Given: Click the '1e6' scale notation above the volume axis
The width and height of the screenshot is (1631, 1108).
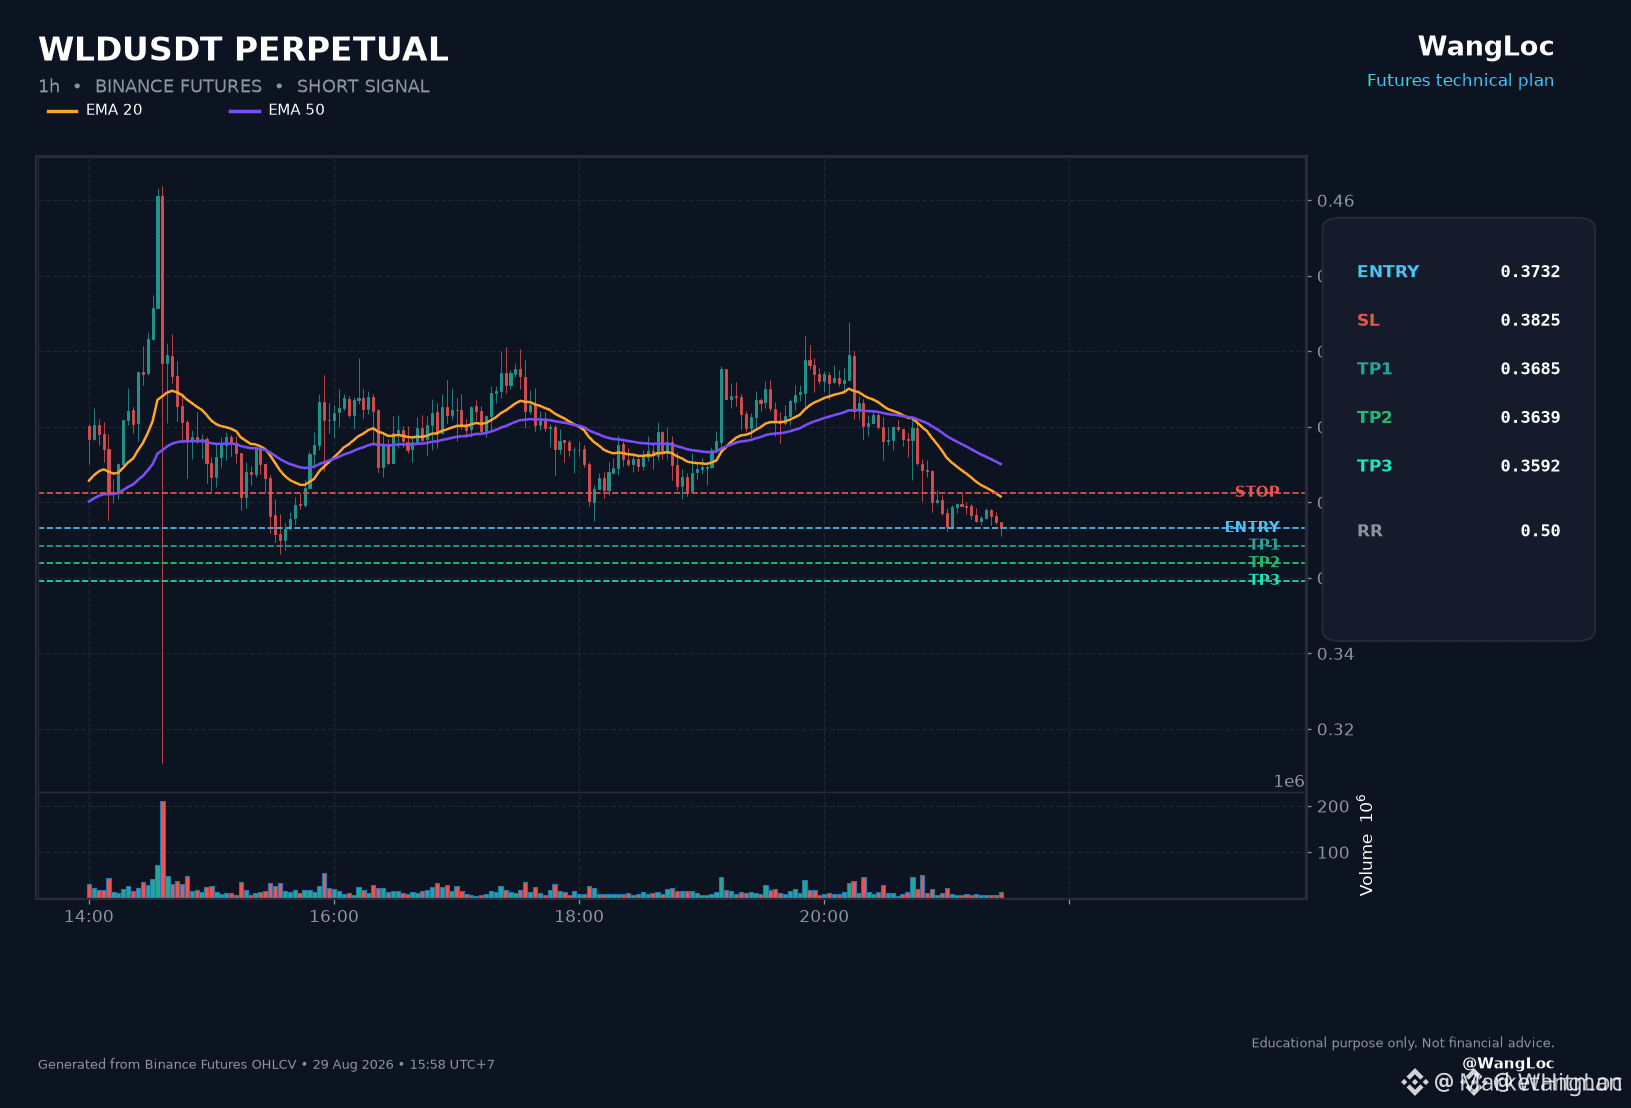Looking at the screenshot, I should pos(1289,781).
